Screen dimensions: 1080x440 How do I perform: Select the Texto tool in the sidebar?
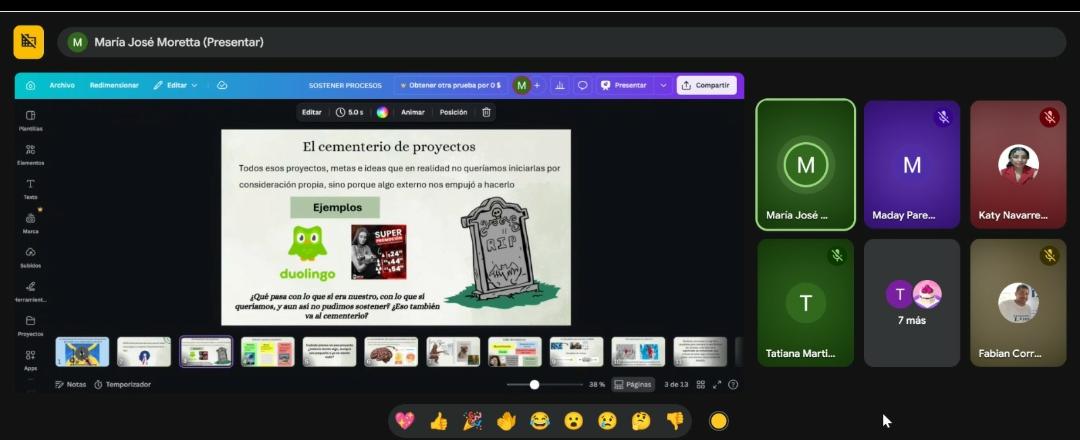coord(30,189)
